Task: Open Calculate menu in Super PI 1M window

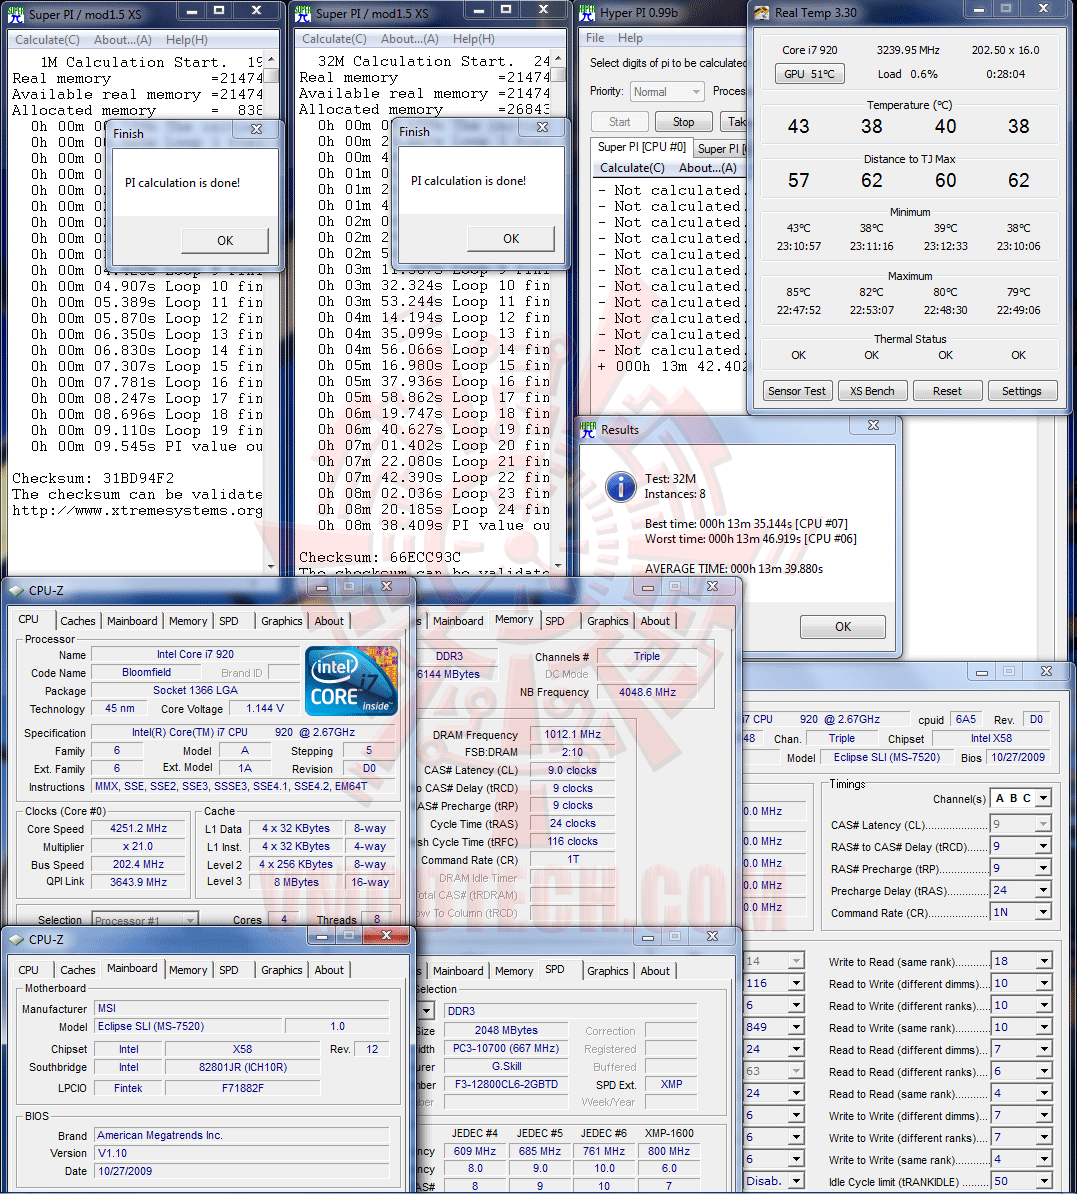Action: pyautogui.click(x=47, y=40)
